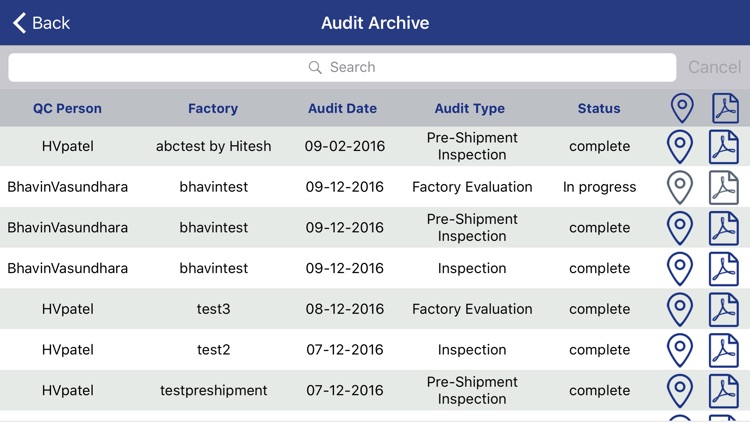The height and width of the screenshot is (422, 750).
Task: Click the Search input field
Action: [x=342, y=67]
